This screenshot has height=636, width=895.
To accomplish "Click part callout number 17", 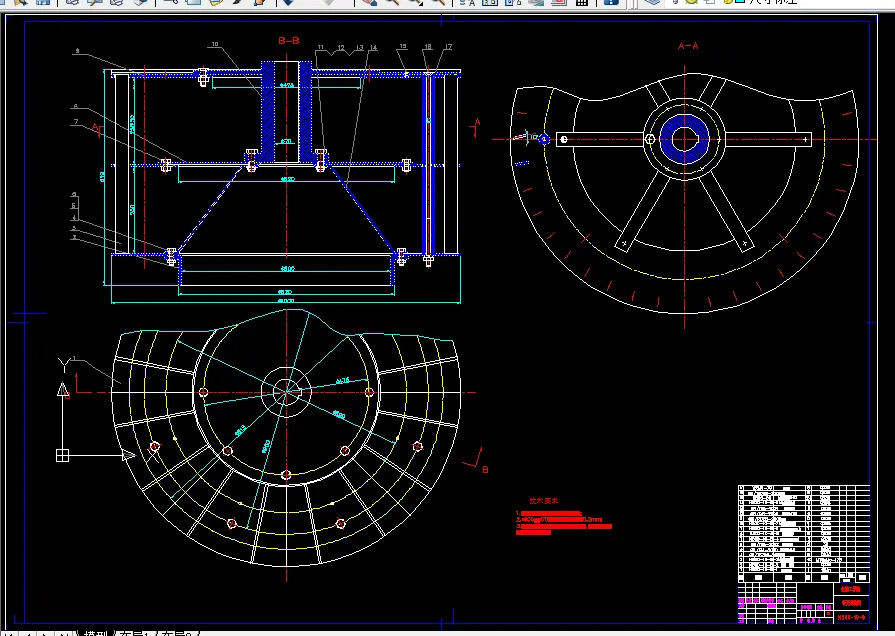I will (449, 47).
